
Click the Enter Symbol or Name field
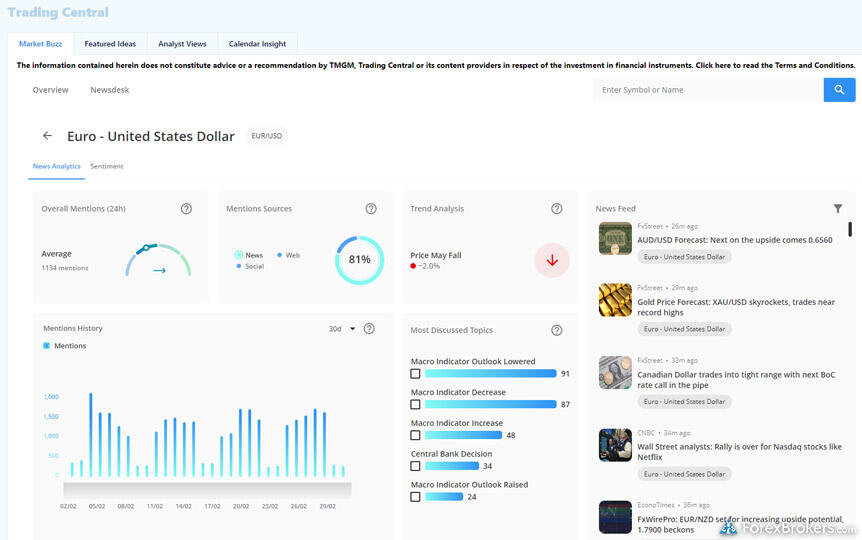708,90
